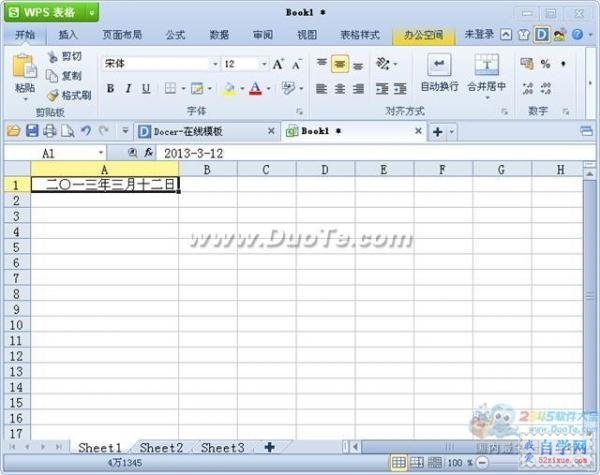
Task: Open the cell name box dropdown
Action: pos(101,153)
